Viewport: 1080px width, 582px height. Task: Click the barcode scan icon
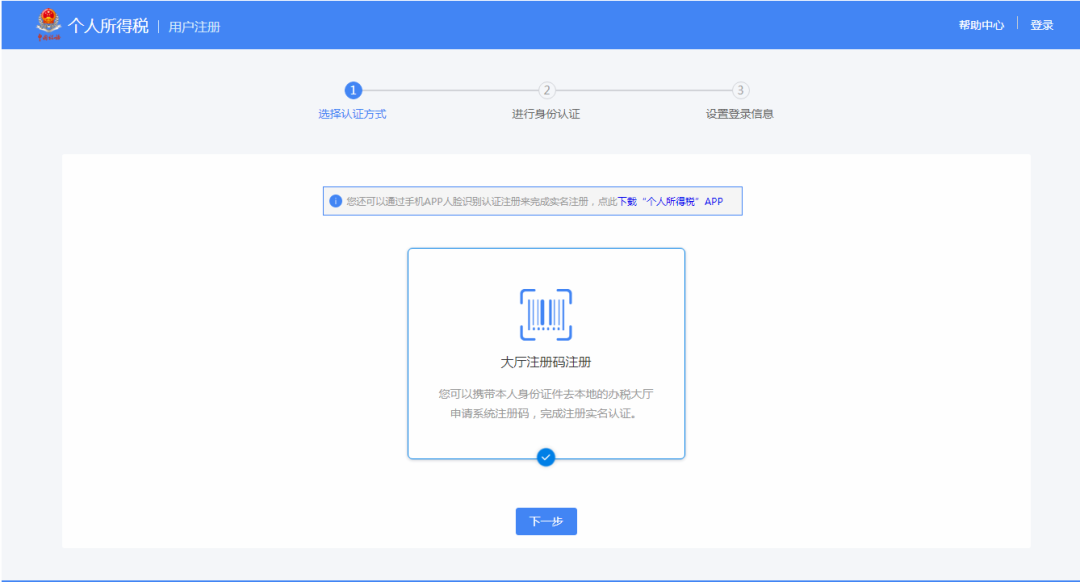pos(546,314)
